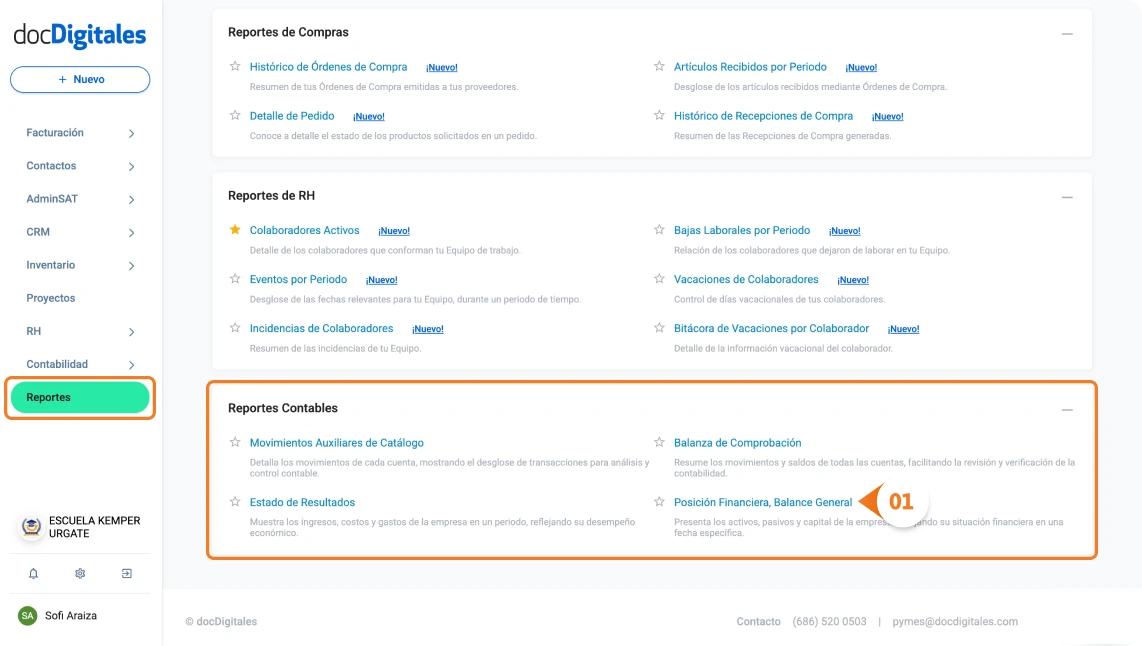Star the Estado de Resultados report
Screen dimensions: 1142x646
pos(234,502)
